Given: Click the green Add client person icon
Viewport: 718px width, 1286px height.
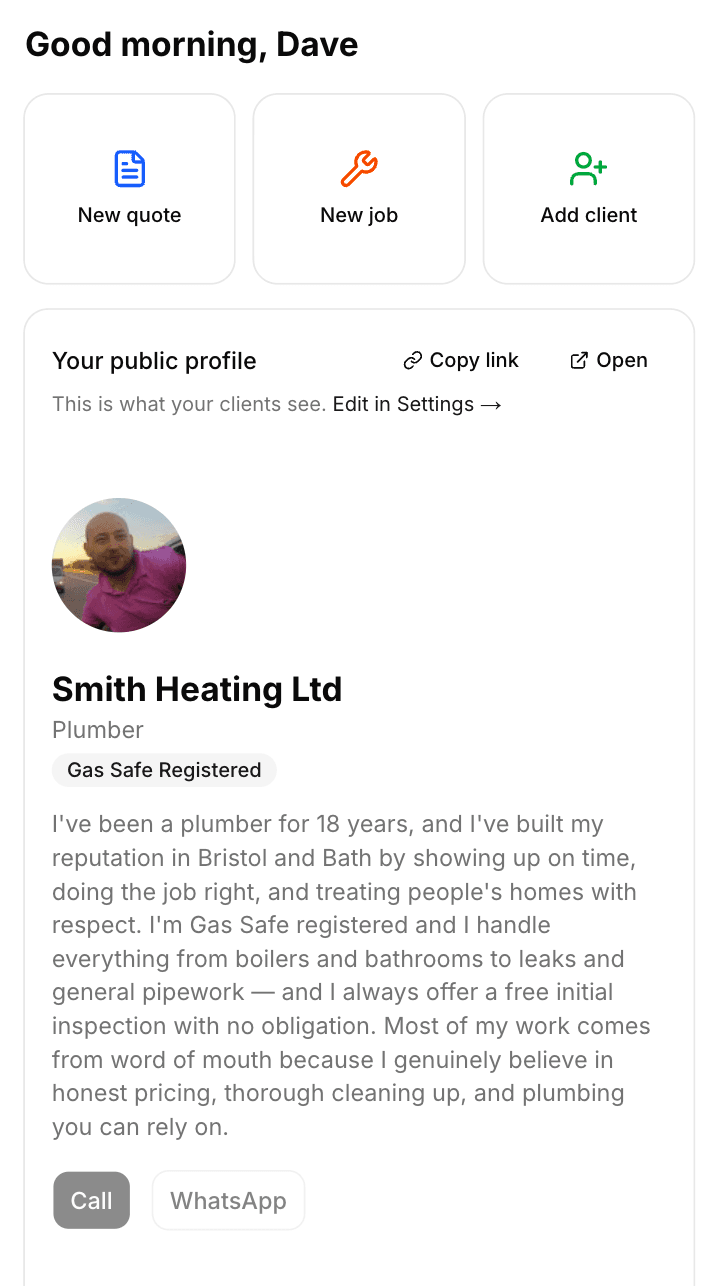Looking at the screenshot, I should (x=588, y=169).
